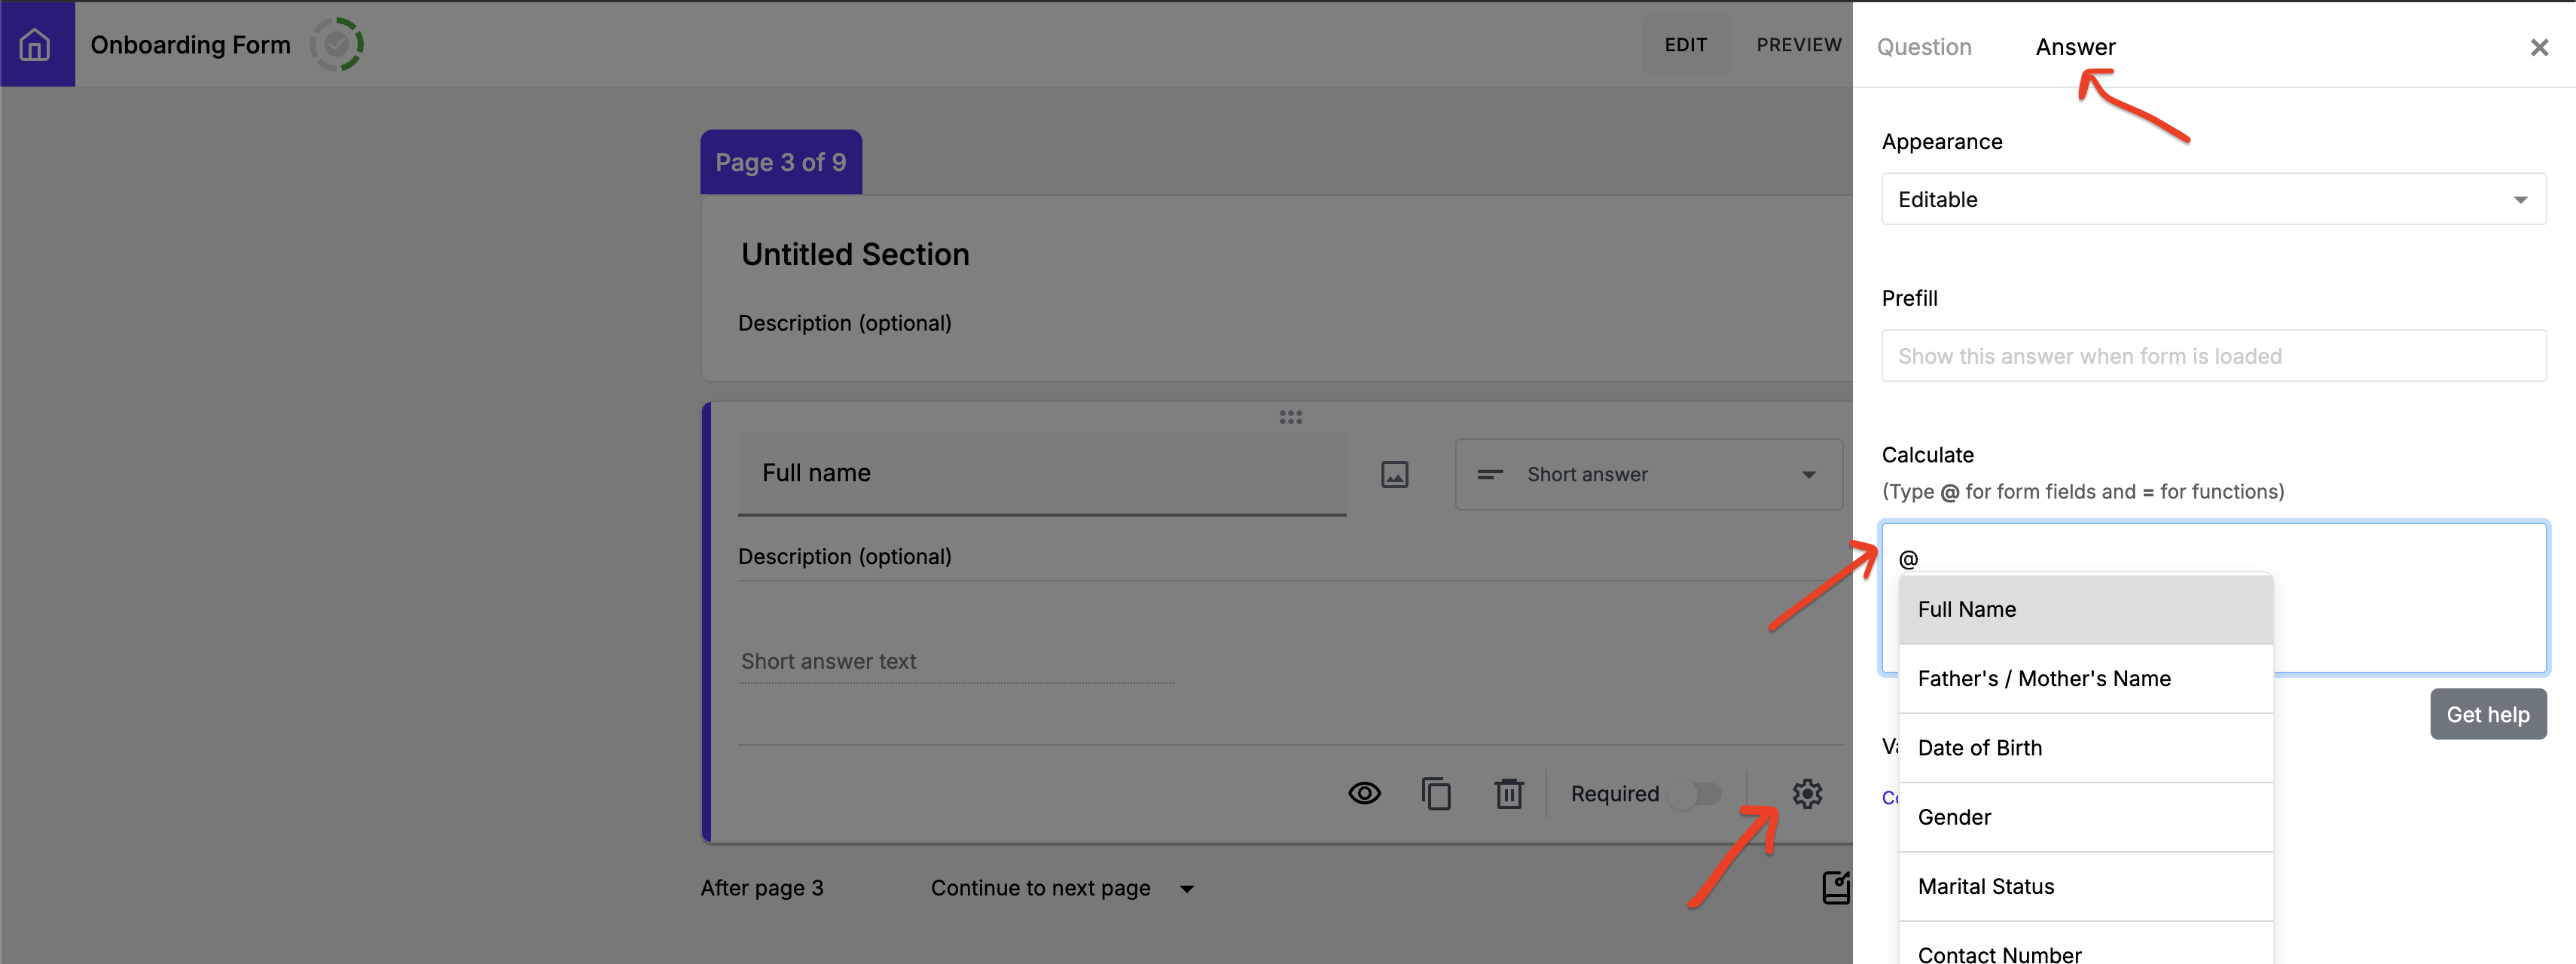Open the Appearance Editable dropdown
Screen dimensions: 2576x964
pos(2212,199)
